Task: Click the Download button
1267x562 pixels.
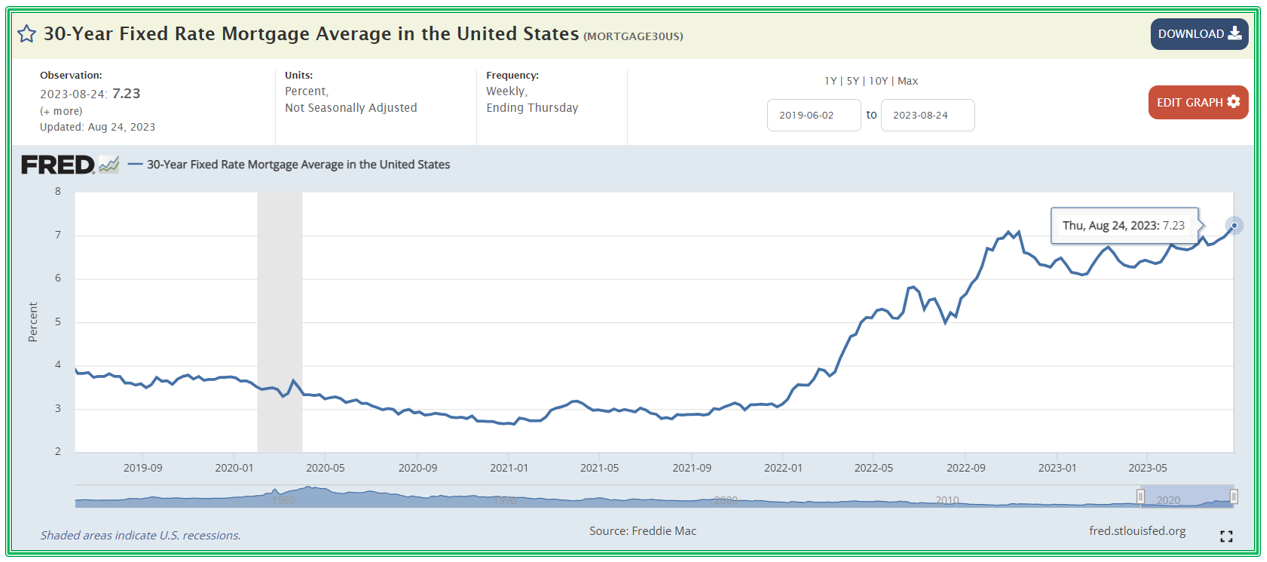Action: click(1199, 34)
